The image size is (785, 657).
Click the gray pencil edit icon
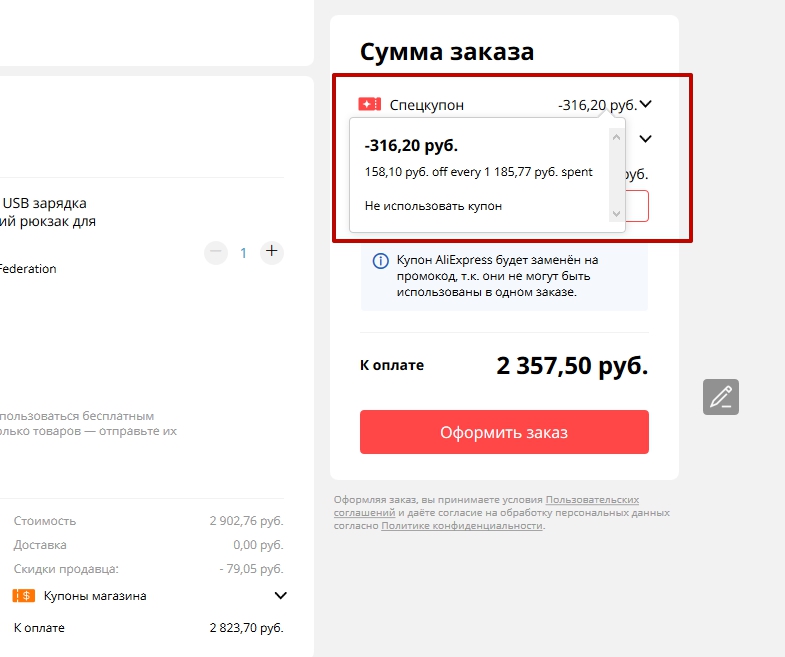[720, 397]
